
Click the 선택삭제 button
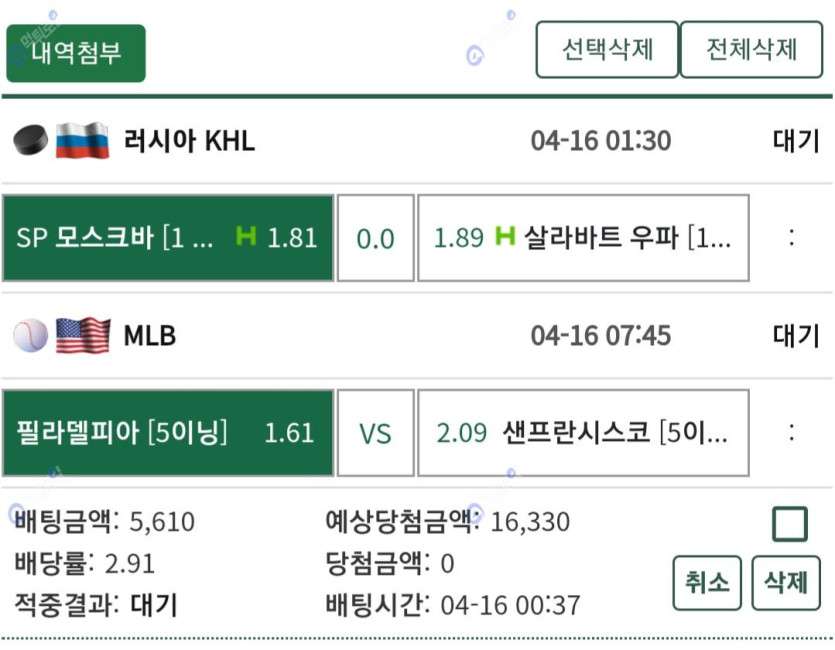point(607,50)
